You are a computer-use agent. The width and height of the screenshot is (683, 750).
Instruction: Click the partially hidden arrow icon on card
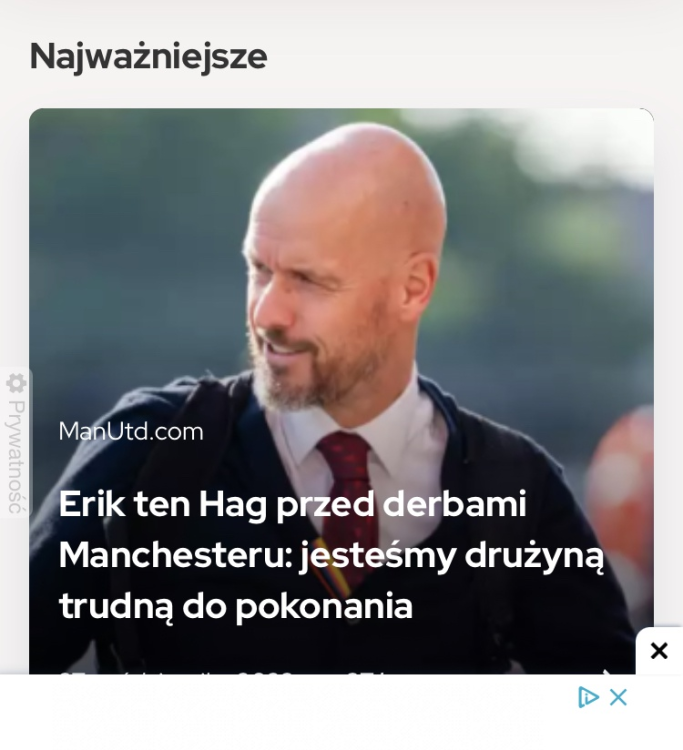tap(607, 671)
